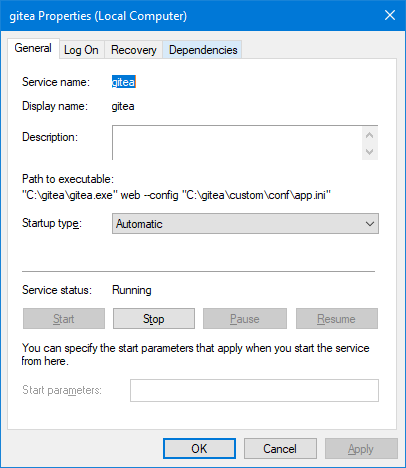This screenshot has height=468, width=406.
Task: Click the Description scroll down arrow
Action: click(369, 152)
